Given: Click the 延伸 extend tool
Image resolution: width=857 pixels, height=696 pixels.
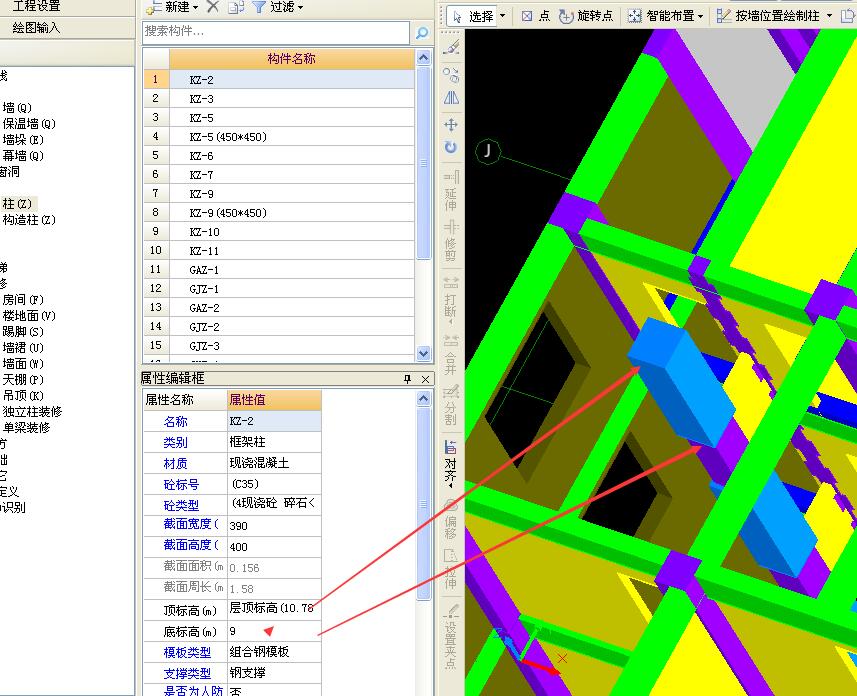Looking at the screenshot, I should 451,191.
